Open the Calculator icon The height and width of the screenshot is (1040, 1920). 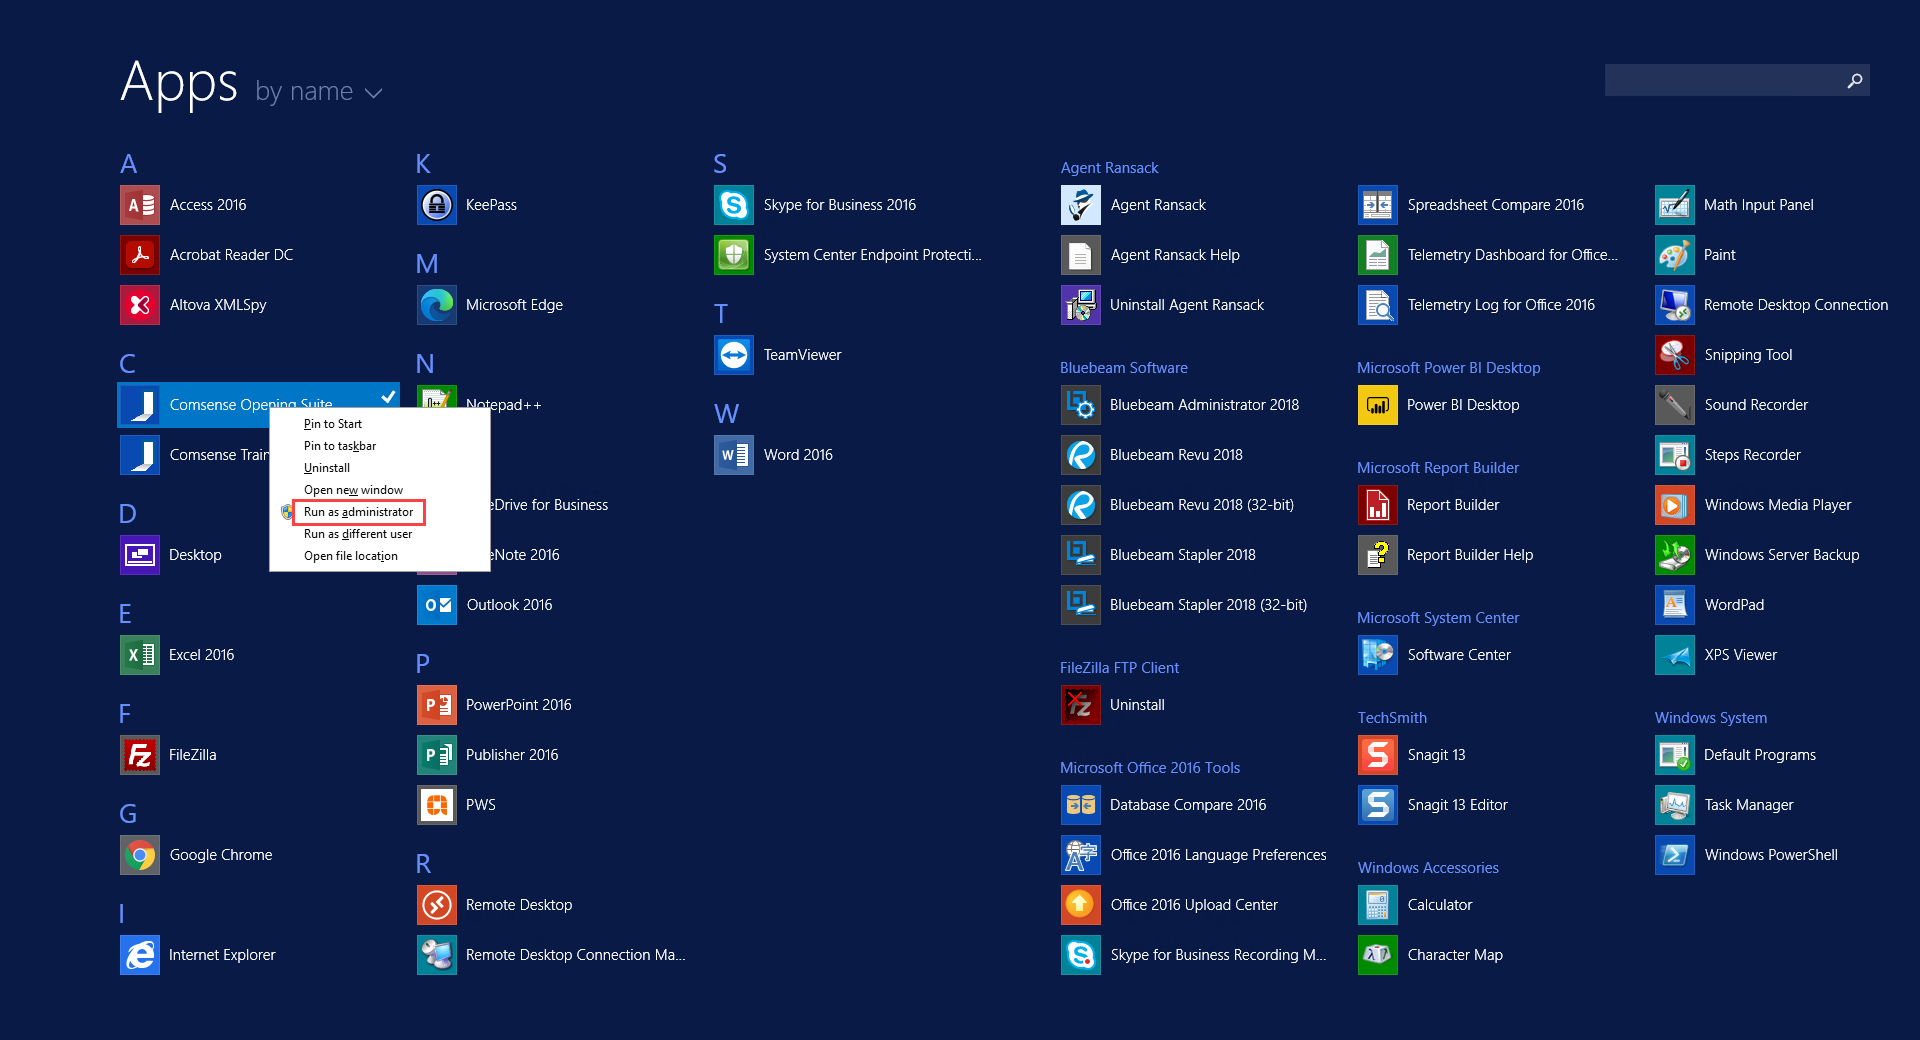click(1378, 905)
